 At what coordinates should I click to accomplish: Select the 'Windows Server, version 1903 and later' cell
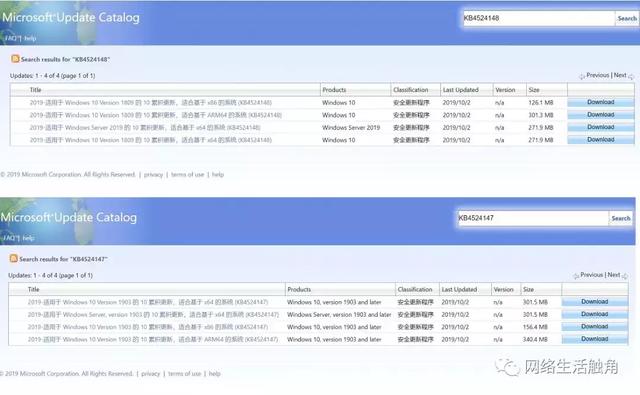[339, 315]
